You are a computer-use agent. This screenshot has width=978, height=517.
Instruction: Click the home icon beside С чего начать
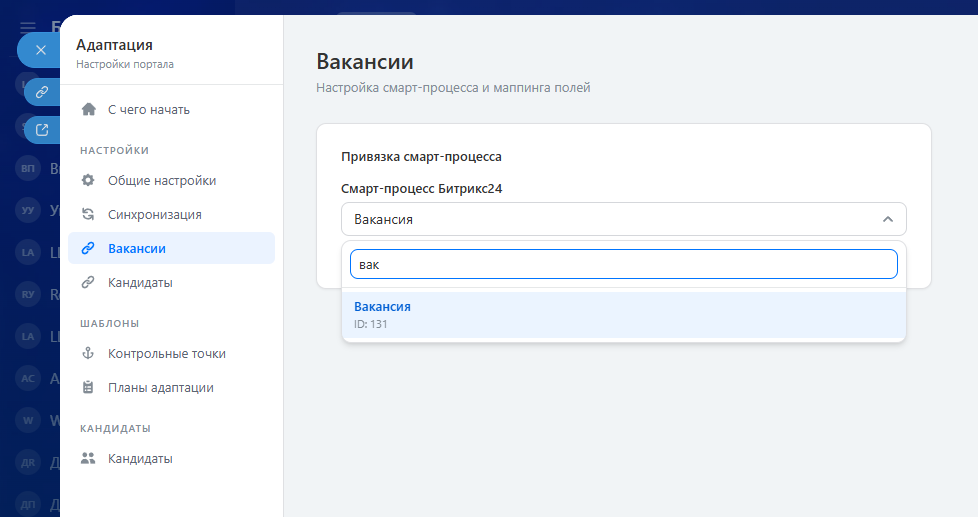[x=89, y=109]
